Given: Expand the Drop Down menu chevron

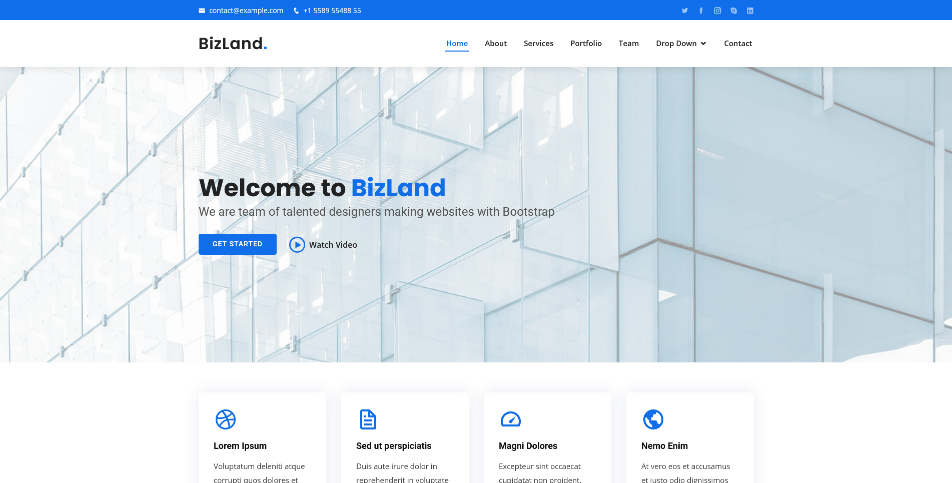Looking at the screenshot, I should click(704, 44).
